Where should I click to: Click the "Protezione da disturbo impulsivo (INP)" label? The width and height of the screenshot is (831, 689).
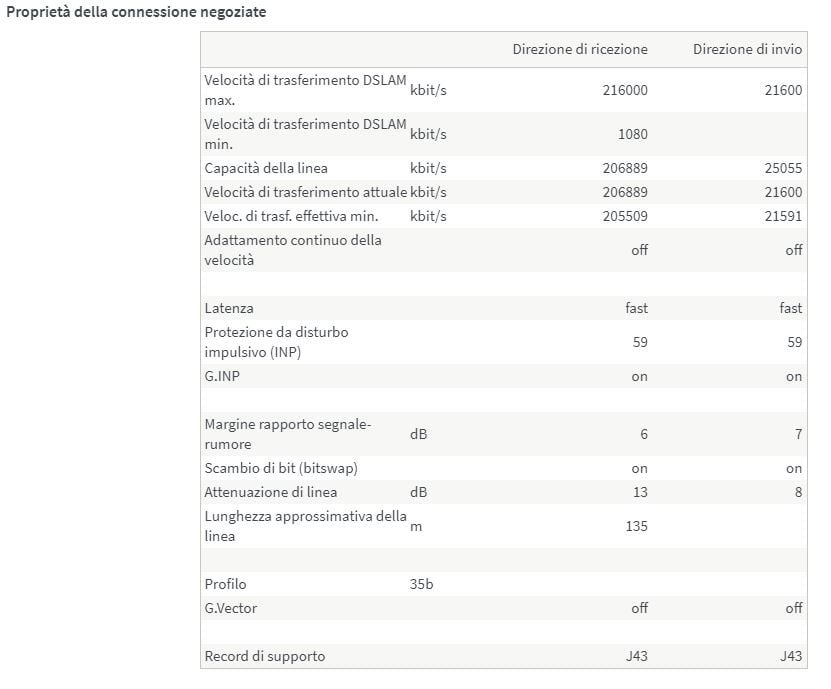(276, 342)
